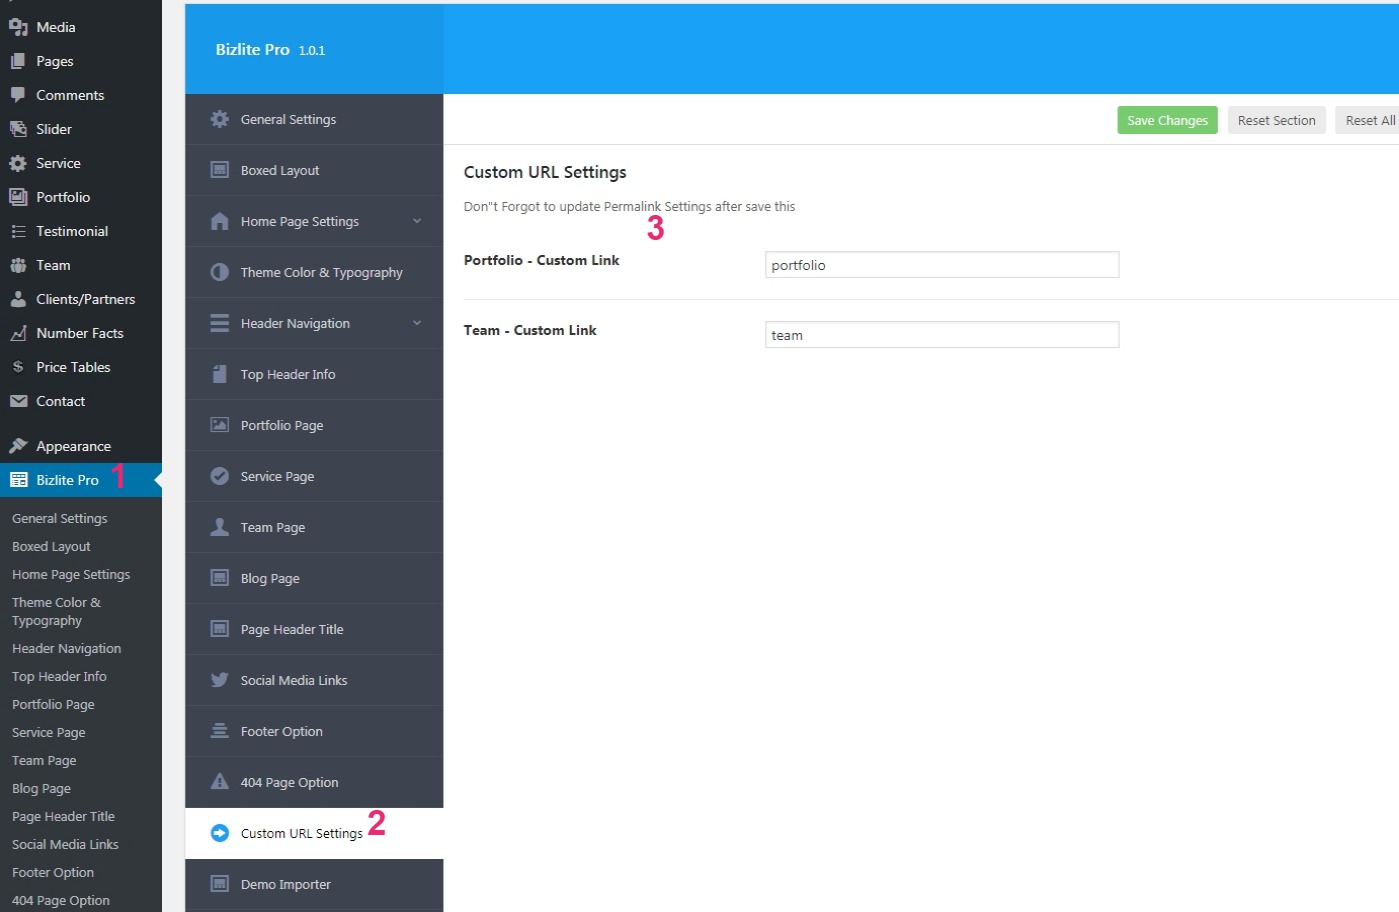Click the green Save Changes button
Viewport: 1399px width, 912px height.
click(x=1167, y=120)
